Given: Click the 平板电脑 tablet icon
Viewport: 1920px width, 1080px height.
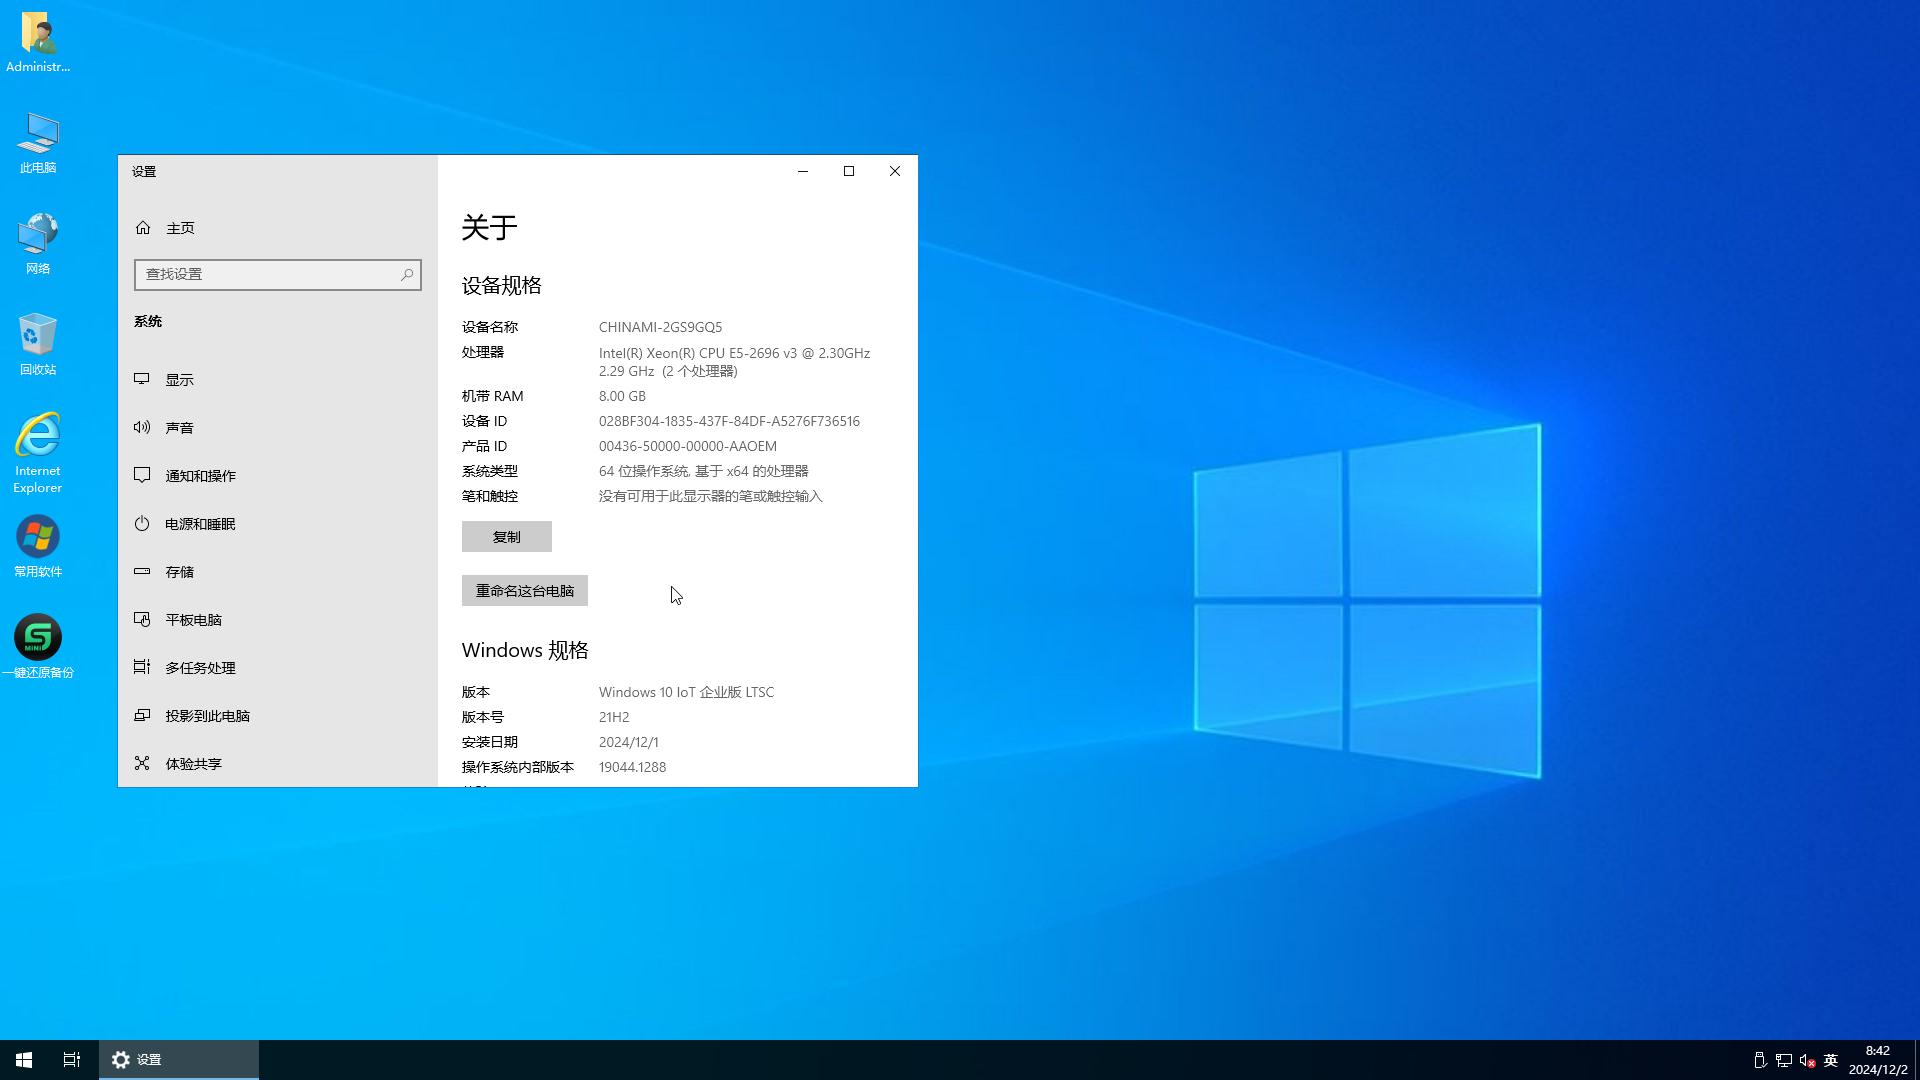Looking at the screenshot, I should click(142, 619).
